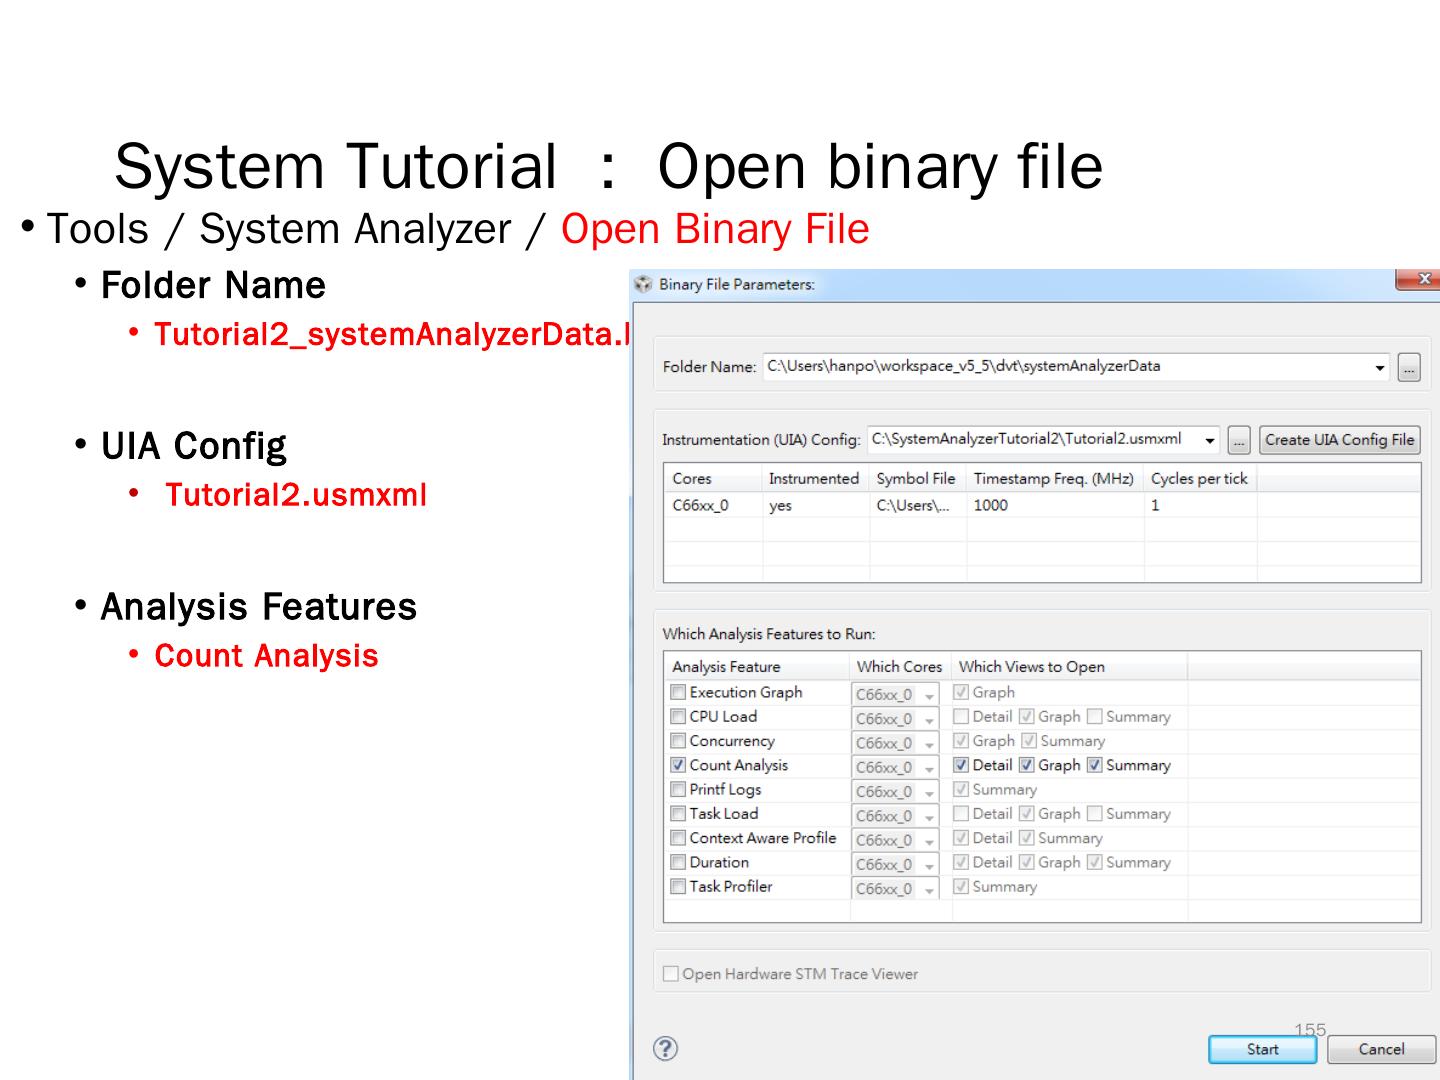The height and width of the screenshot is (1080, 1440).
Task: Enable the CPU Load analysis checkbox
Action: [x=678, y=716]
